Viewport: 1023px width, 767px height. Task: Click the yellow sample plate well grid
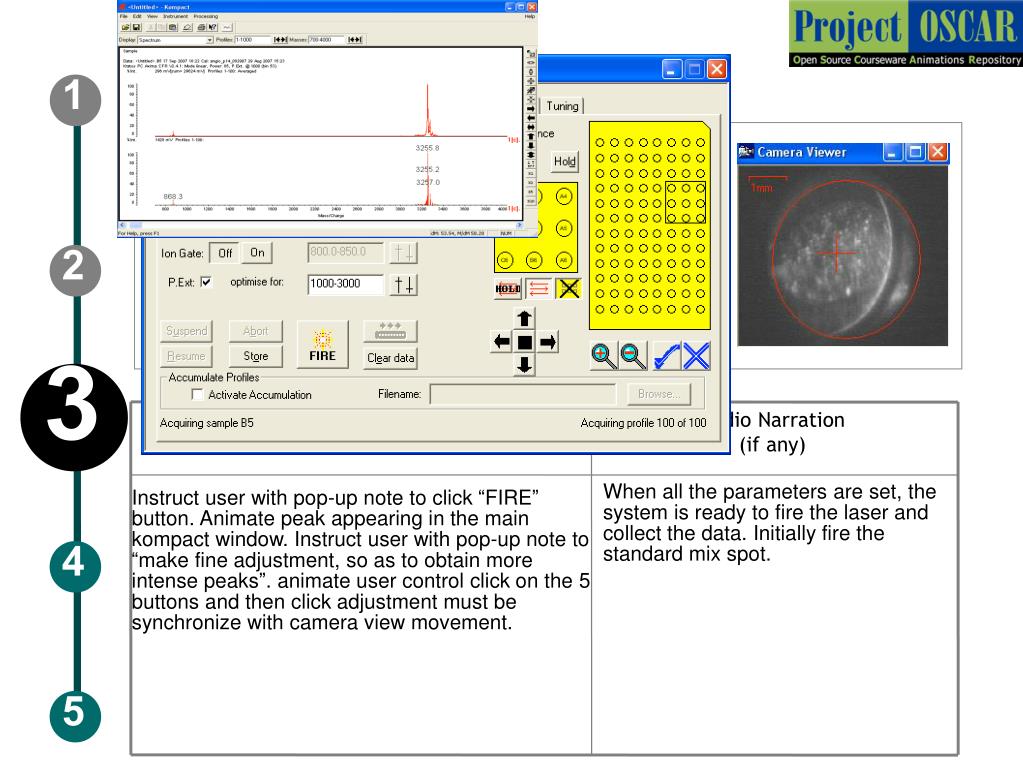650,226
